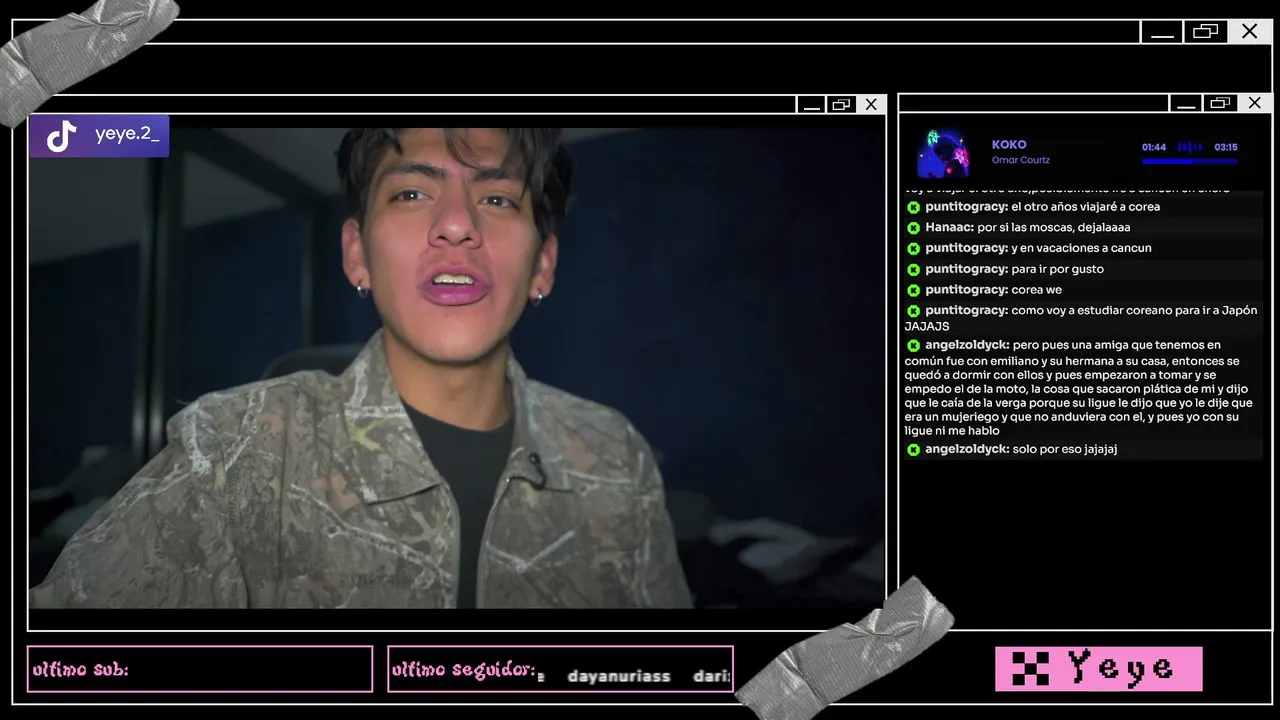Restore the chat window frame

coord(1219,103)
